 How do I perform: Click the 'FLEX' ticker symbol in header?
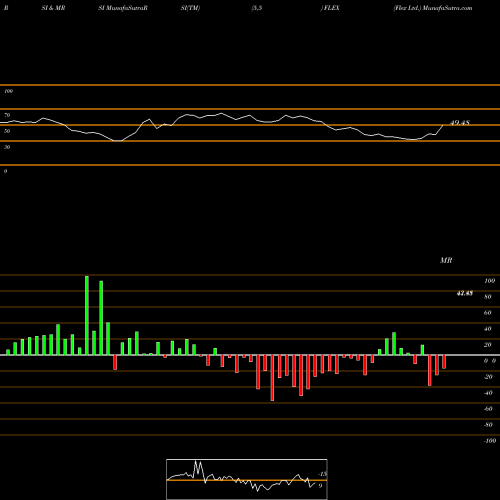click(331, 8)
